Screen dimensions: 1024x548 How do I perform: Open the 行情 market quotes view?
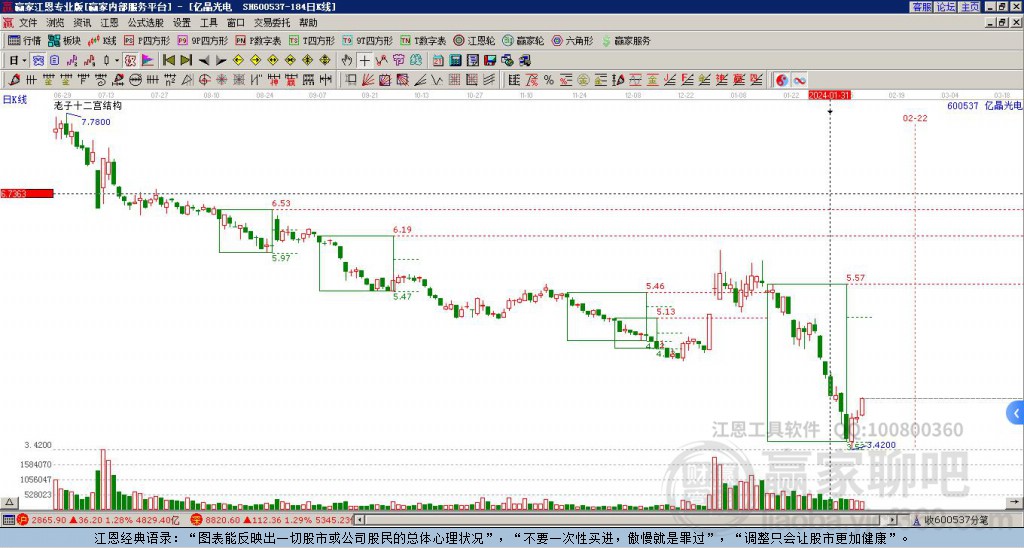click(24, 40)
